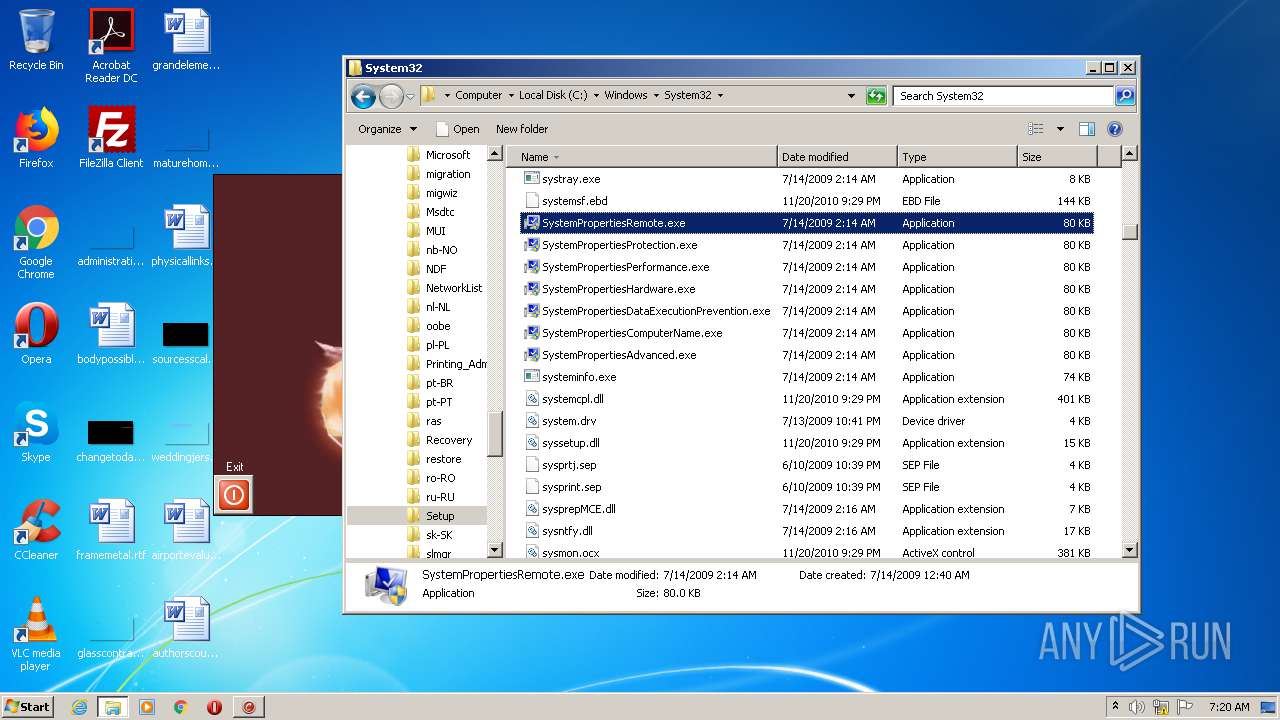Open media player taskbar icon
The height and width of the screenshot is (720, 1280).
[x=147, y=707]
